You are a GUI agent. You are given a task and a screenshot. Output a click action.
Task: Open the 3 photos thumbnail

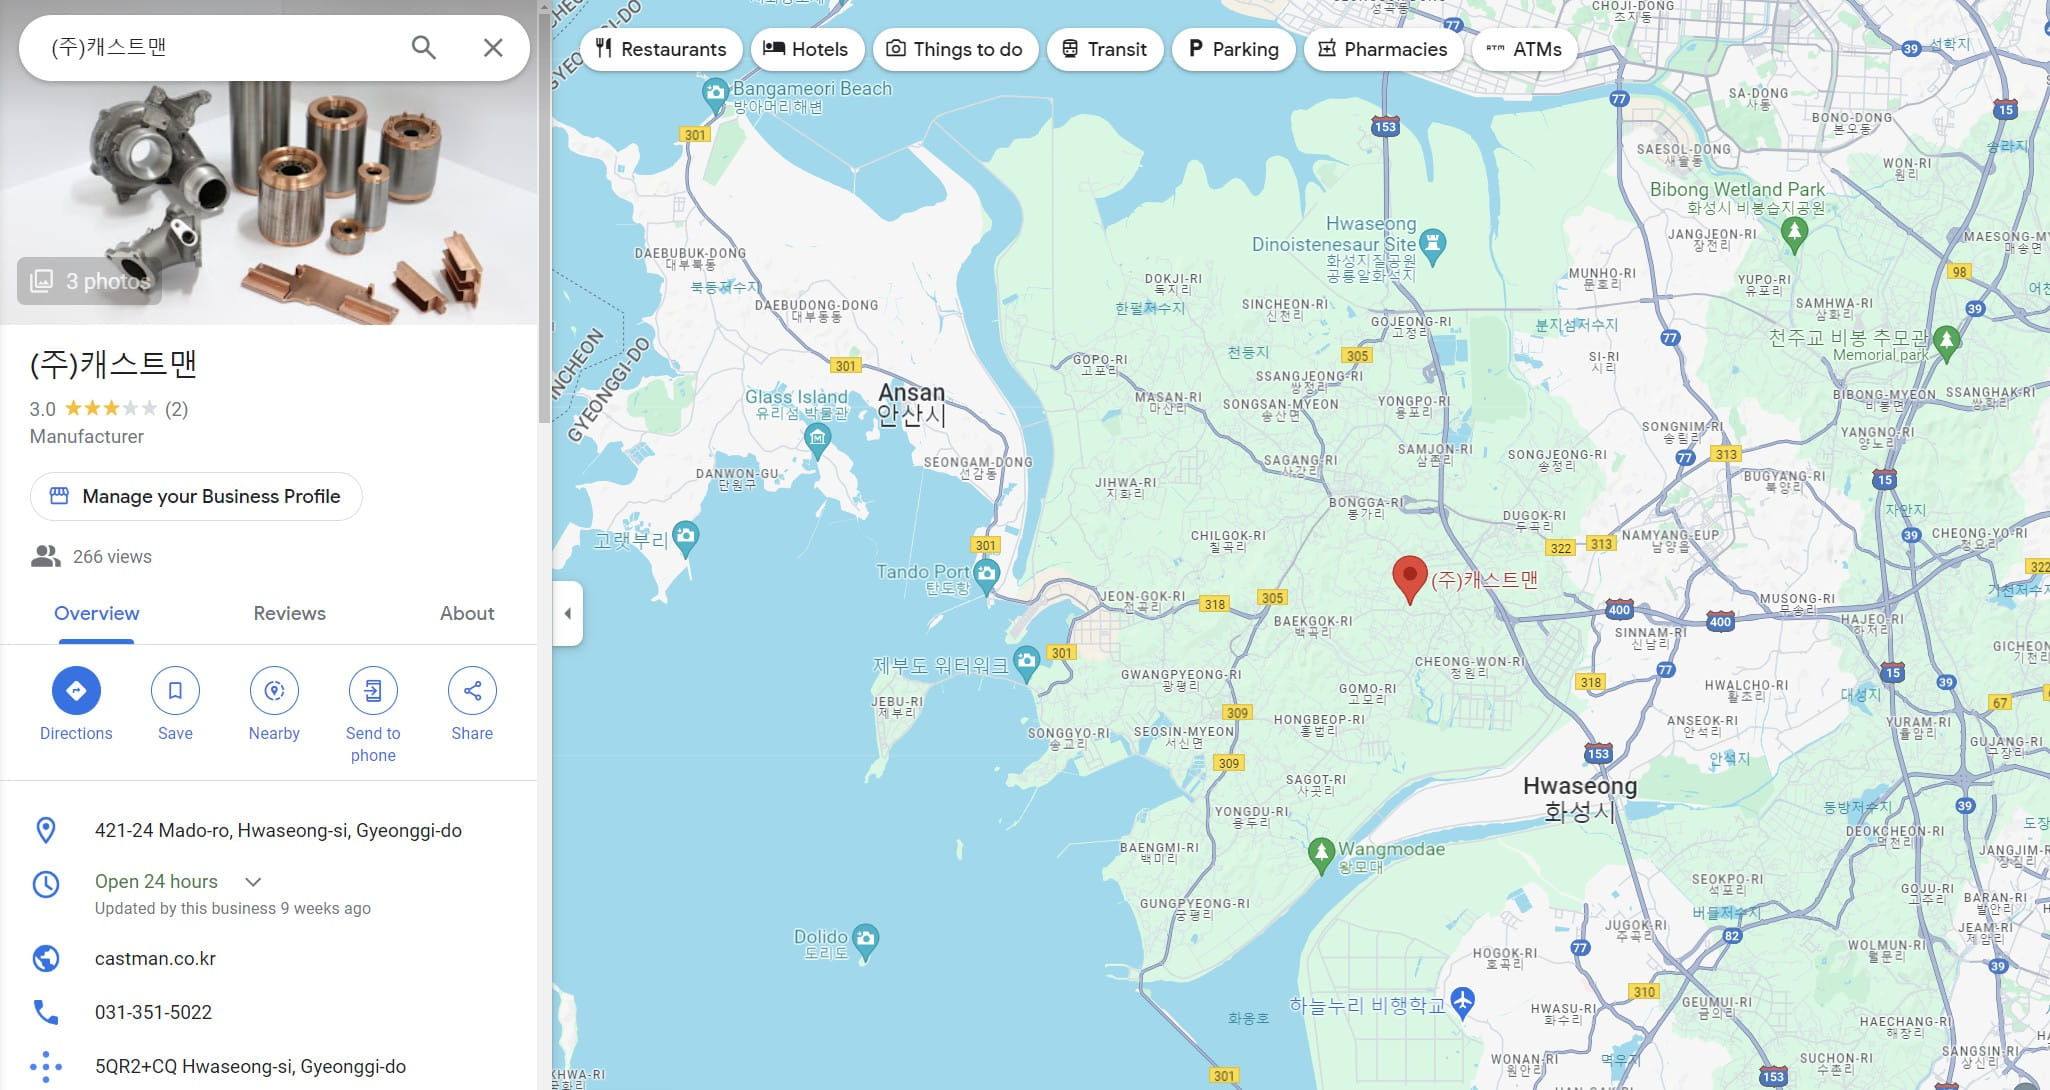pyautogui.click(x=90, y=281)
